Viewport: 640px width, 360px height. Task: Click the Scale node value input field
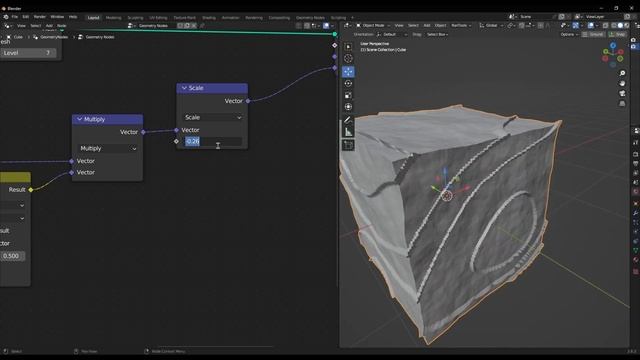(213, 141)
